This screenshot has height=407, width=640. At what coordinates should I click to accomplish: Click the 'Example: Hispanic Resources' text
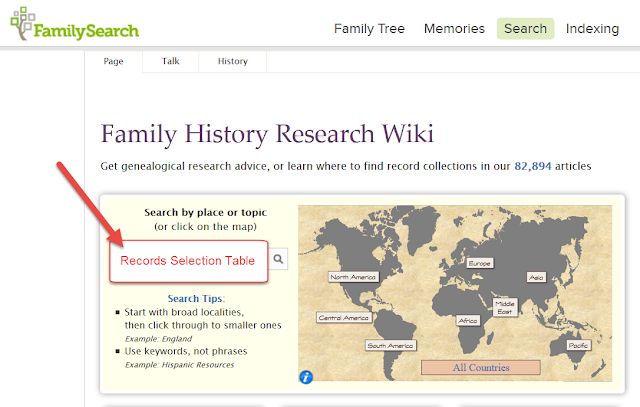point(180,365)
